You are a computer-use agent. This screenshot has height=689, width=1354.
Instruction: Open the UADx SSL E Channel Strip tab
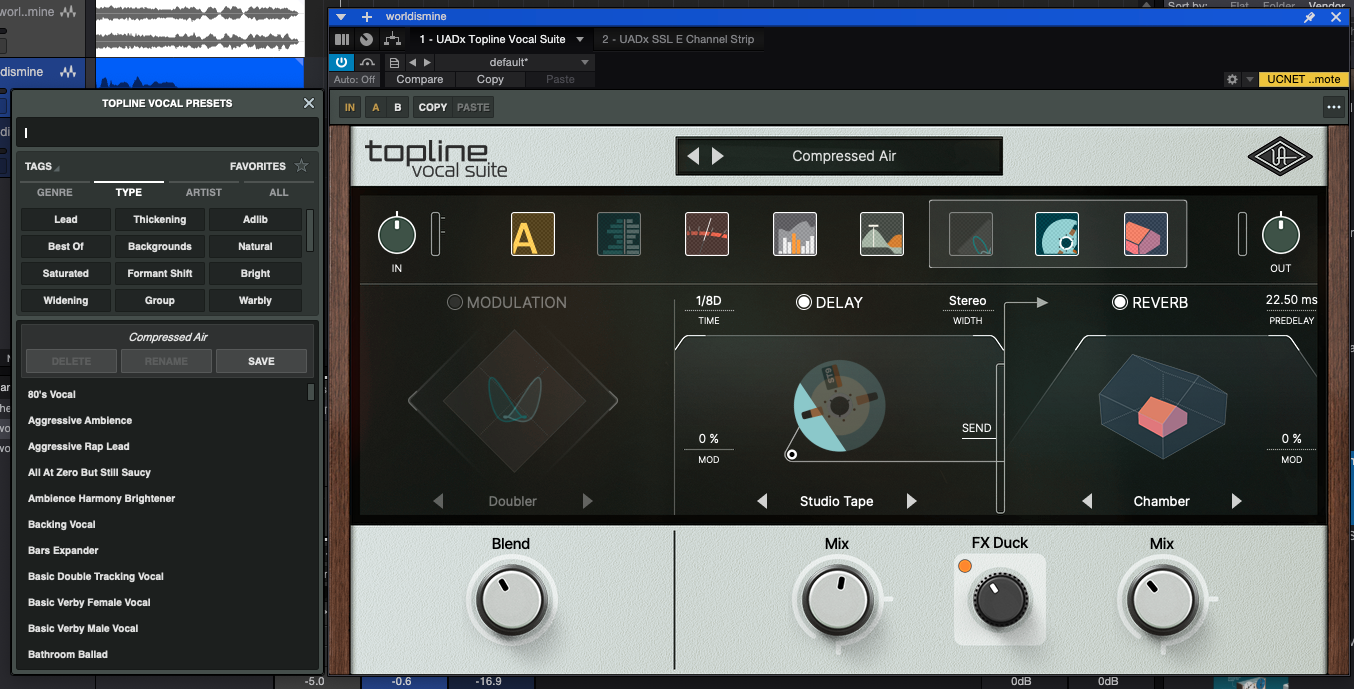click(x=678, y=39)
